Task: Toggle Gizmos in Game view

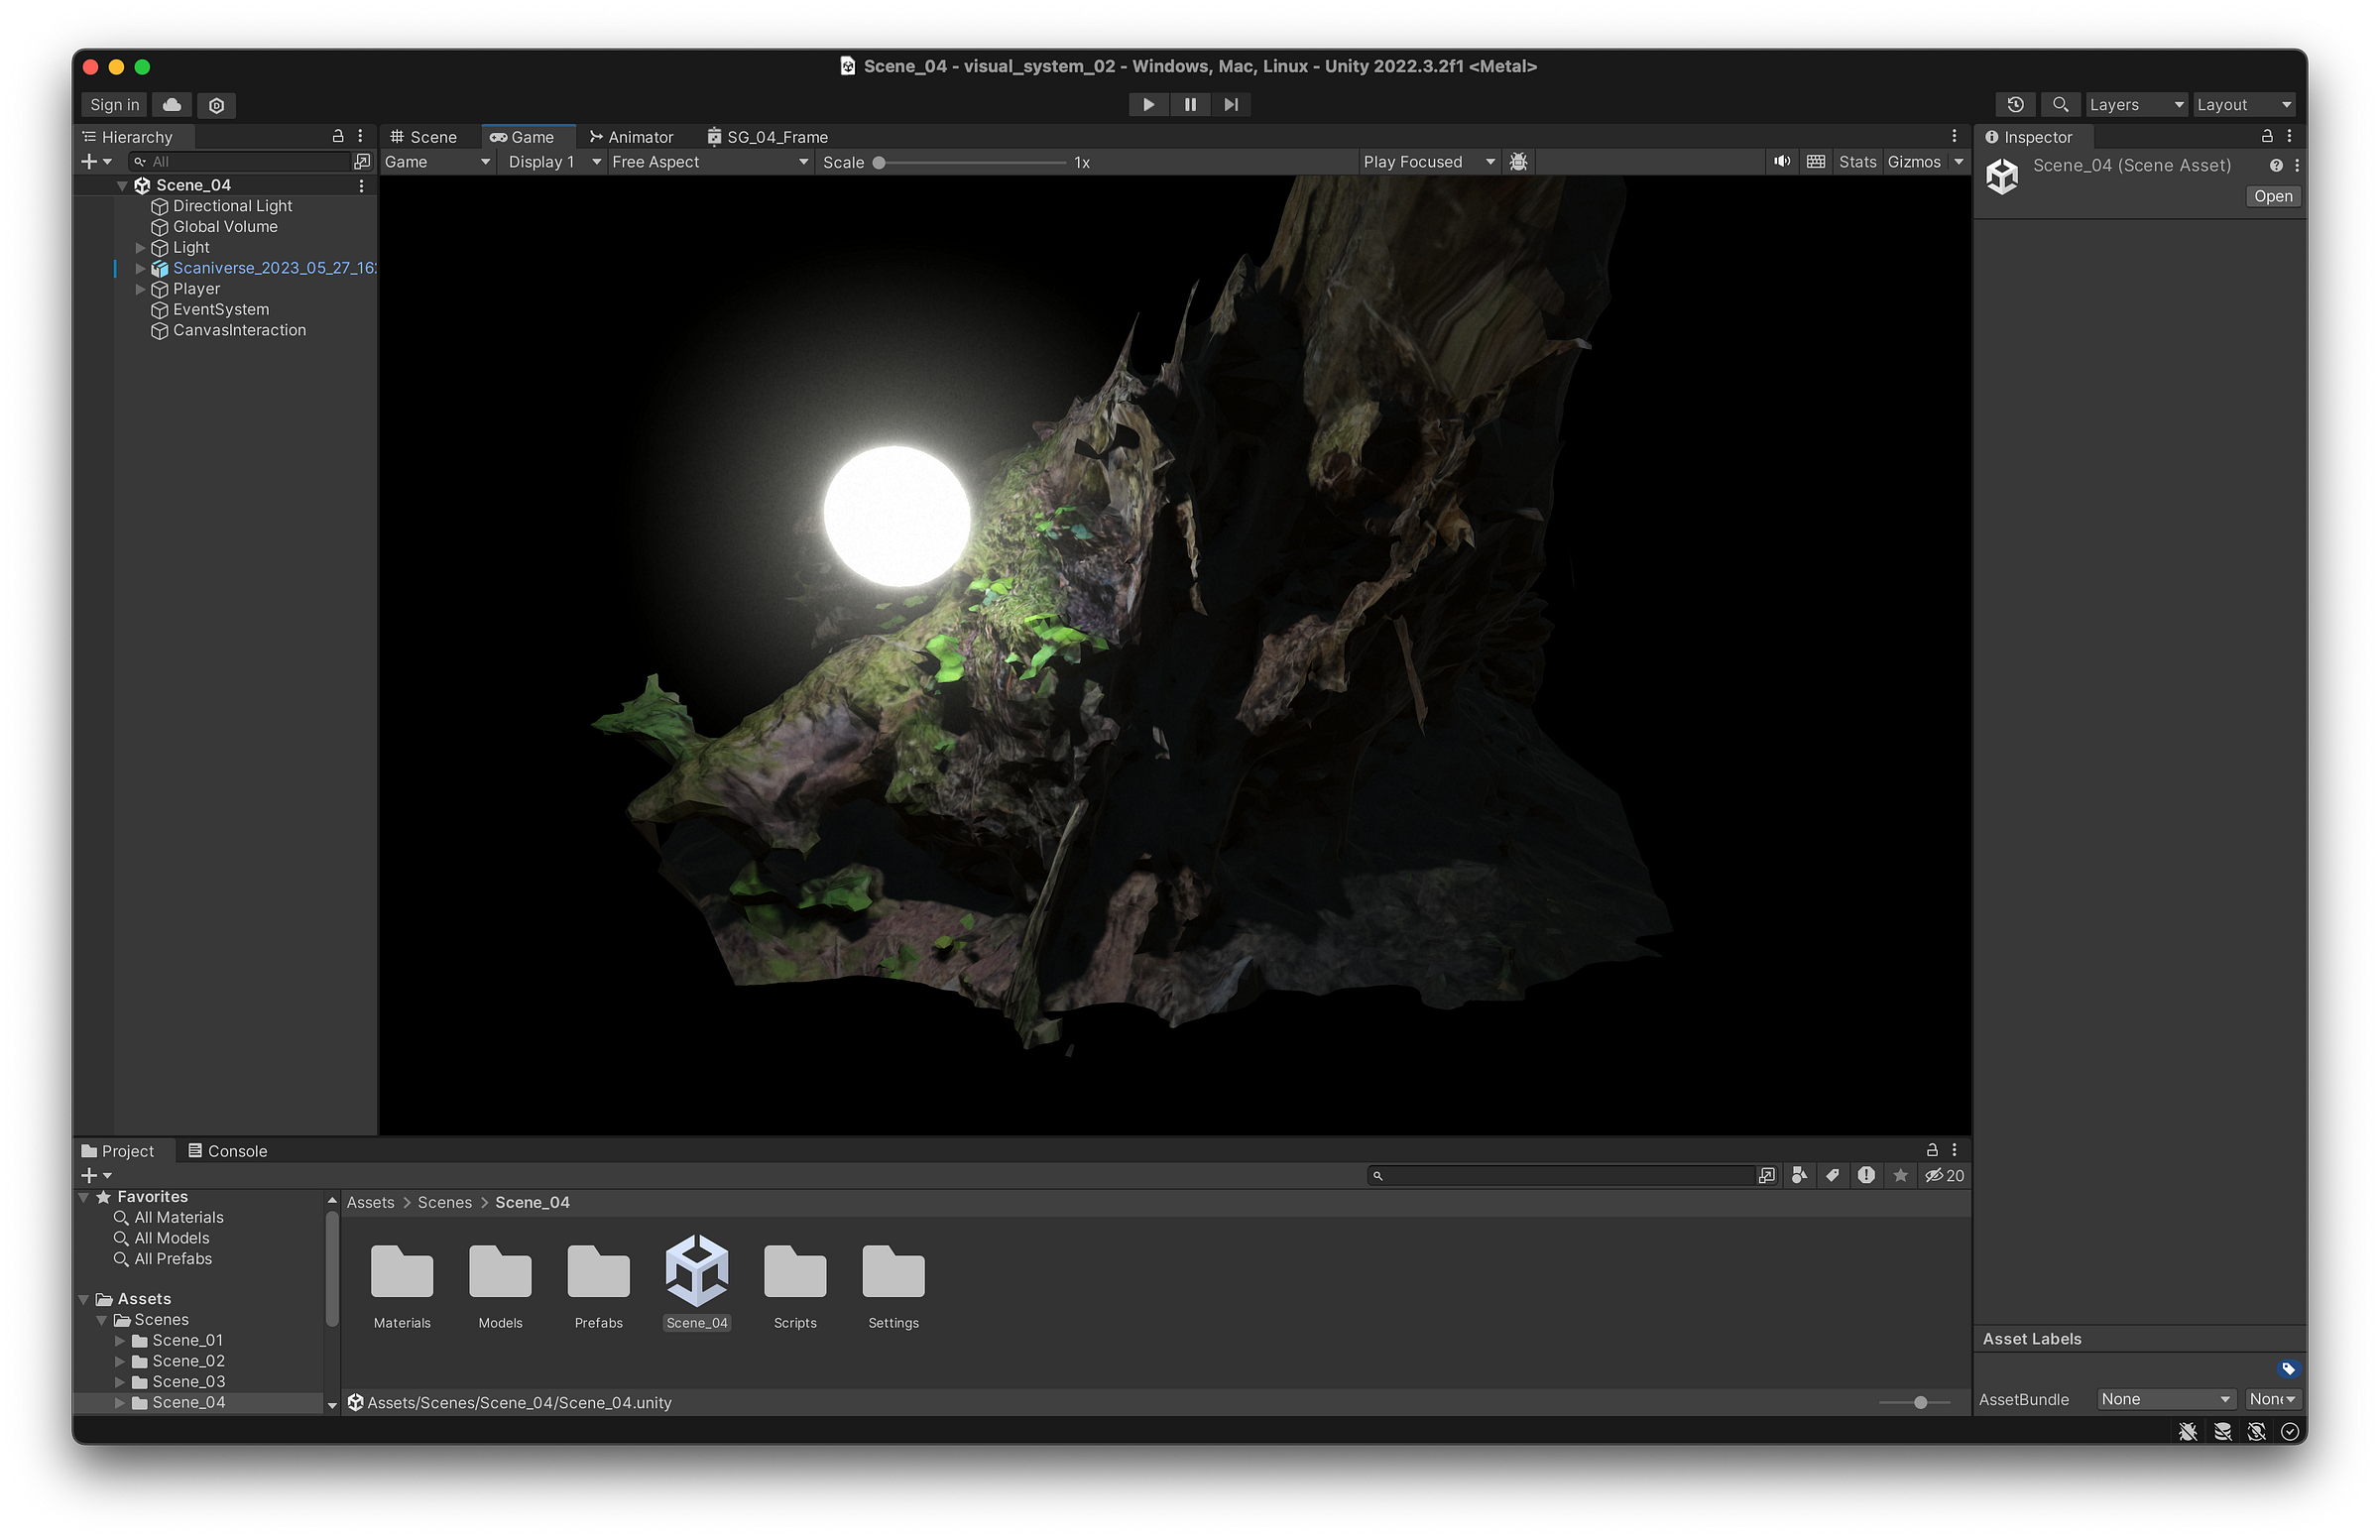Action: (x=1913, y=162)
